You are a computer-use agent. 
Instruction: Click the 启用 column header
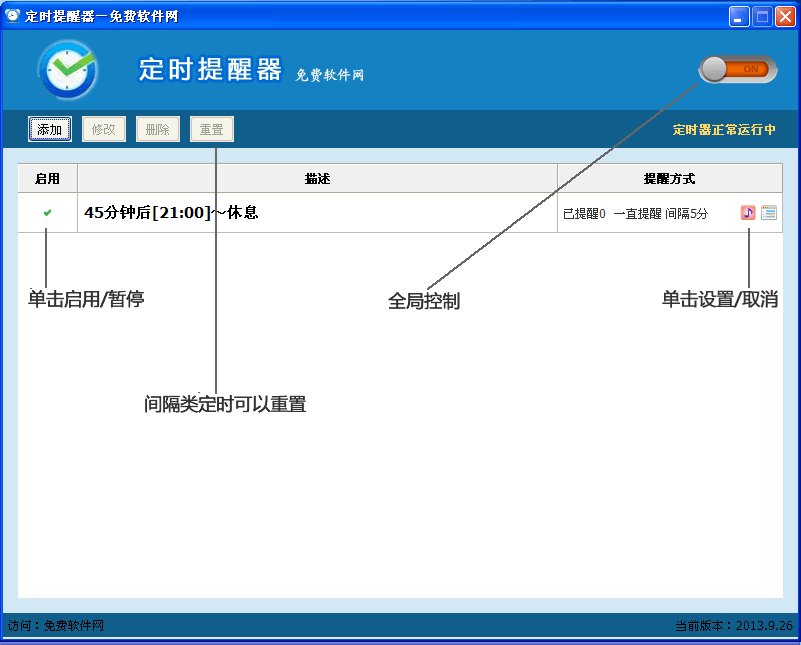pos(47,178)
